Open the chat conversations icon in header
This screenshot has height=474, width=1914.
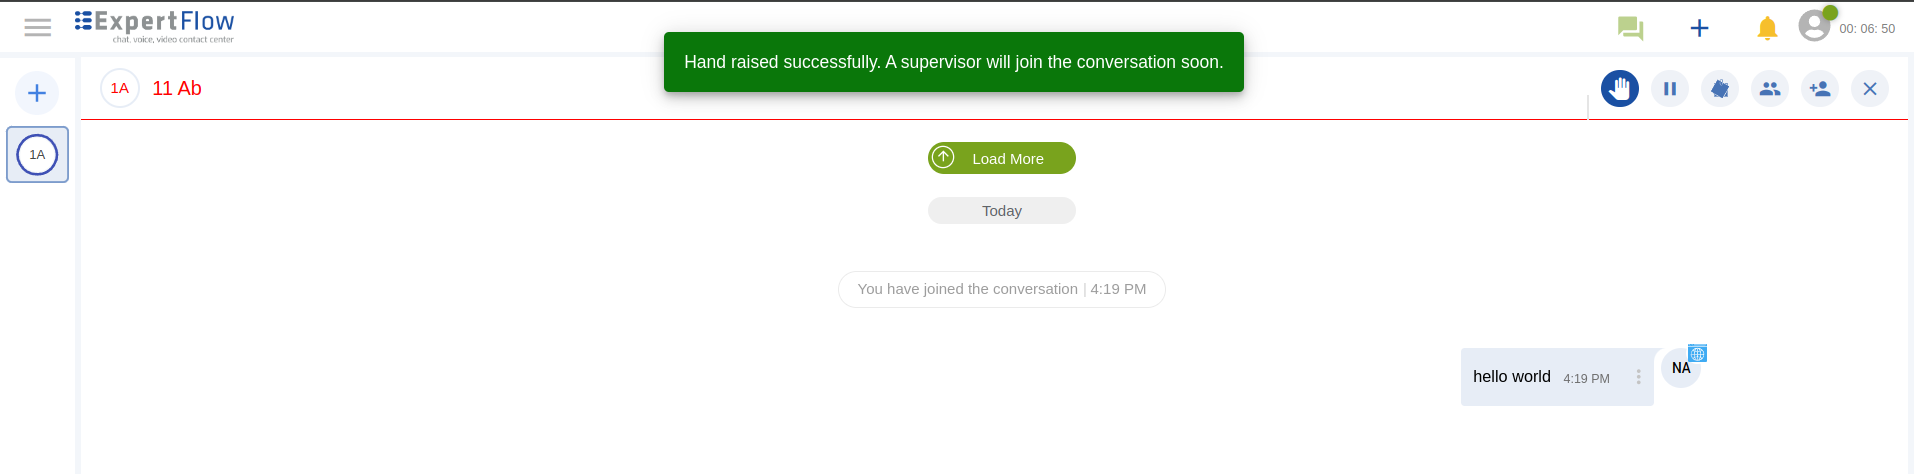1630,28
